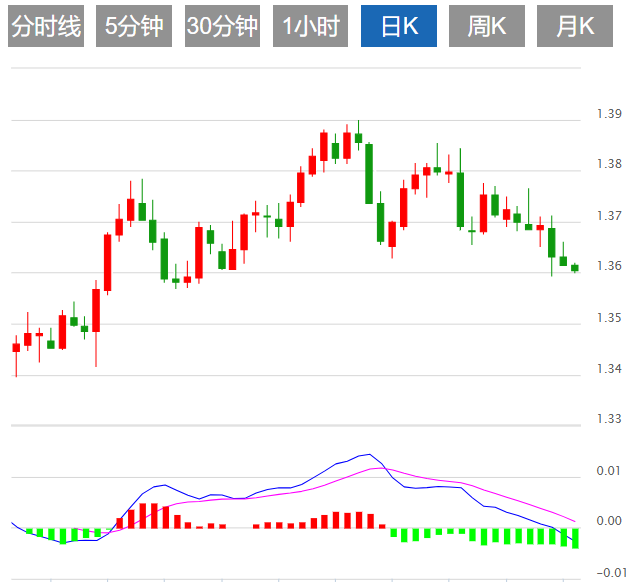Click the 1.39 price axis label

pyautogui.click(x=609, y=114)
